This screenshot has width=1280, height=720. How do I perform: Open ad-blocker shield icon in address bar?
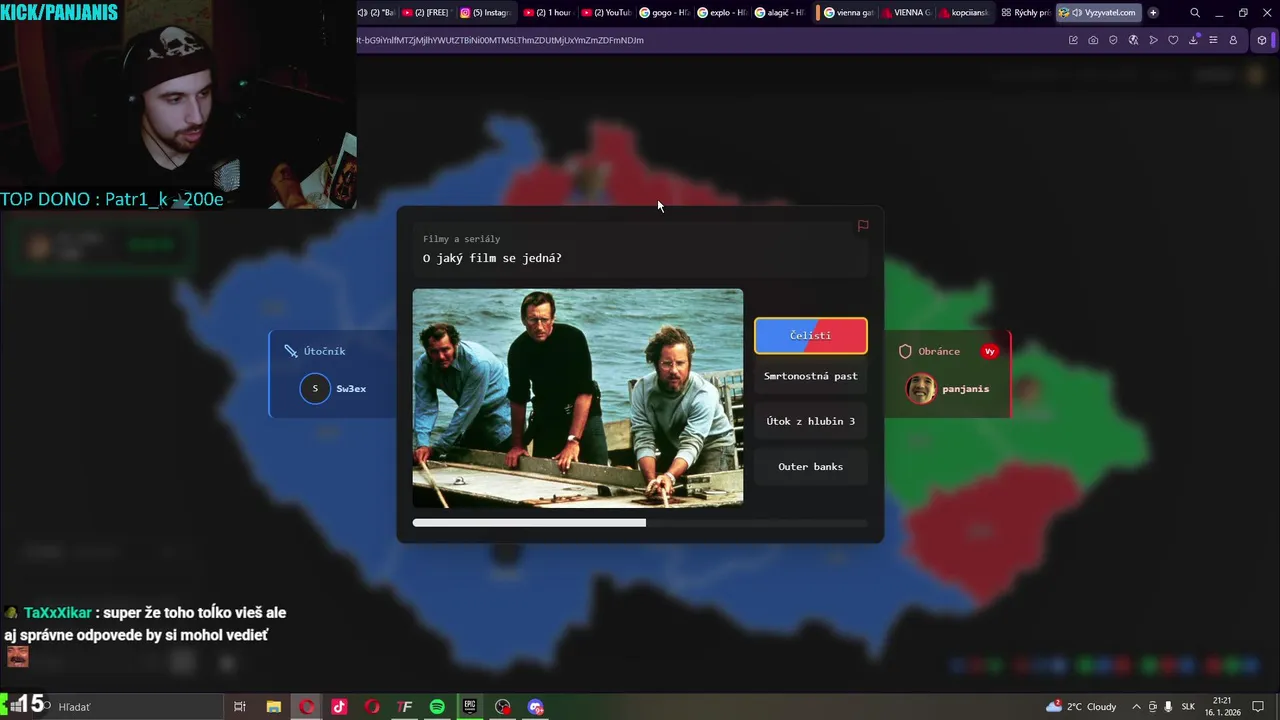pyautogui.click(x=1113, y=40)
